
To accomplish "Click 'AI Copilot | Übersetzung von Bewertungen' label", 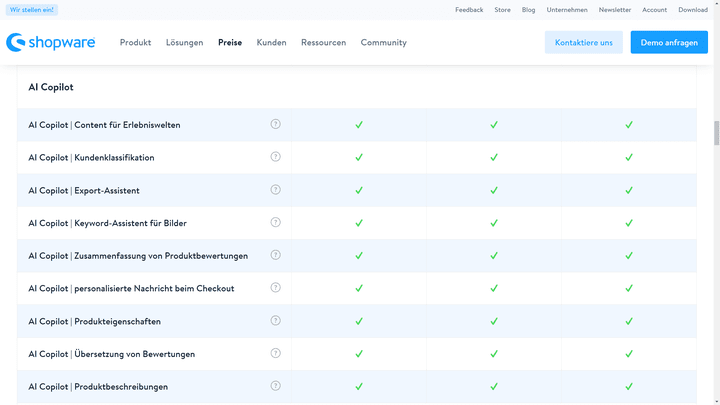I will pyautogui.click(x=112, y=354).
